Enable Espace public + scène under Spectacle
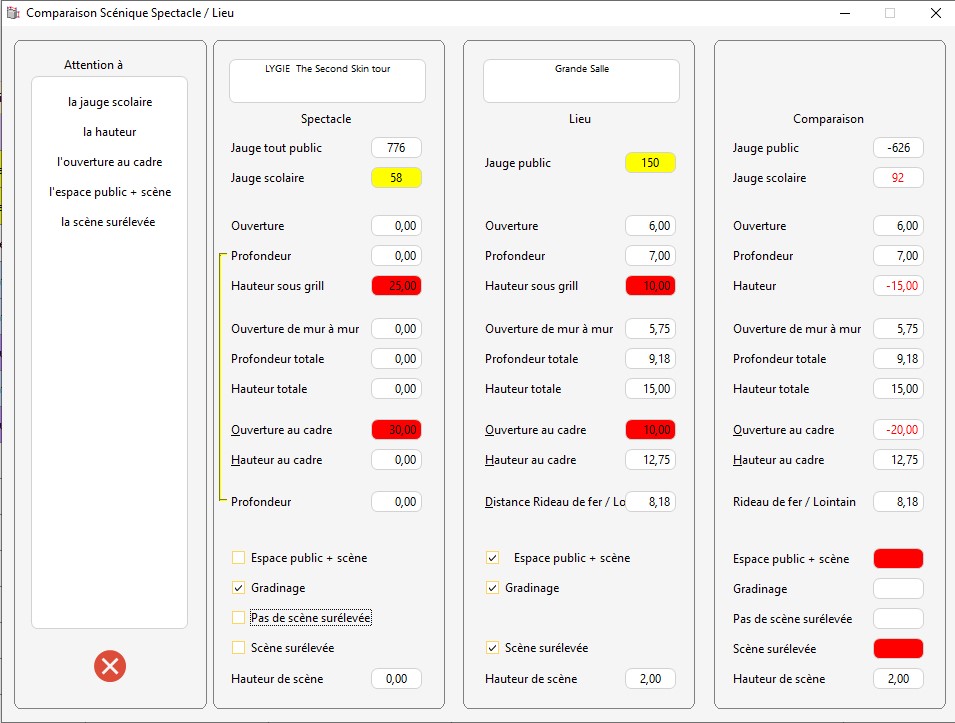955x723 pixels. tap(239, 558)
